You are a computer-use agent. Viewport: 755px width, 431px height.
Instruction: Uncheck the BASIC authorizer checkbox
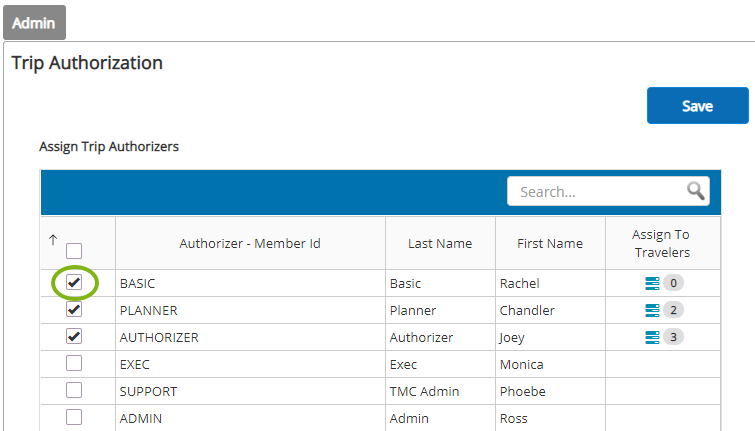point(74,282)
